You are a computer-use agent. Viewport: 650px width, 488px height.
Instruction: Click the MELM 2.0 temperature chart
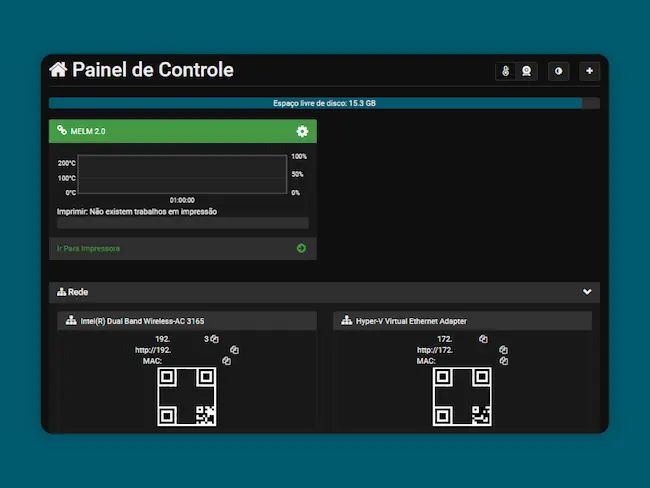tap(182, 174)
